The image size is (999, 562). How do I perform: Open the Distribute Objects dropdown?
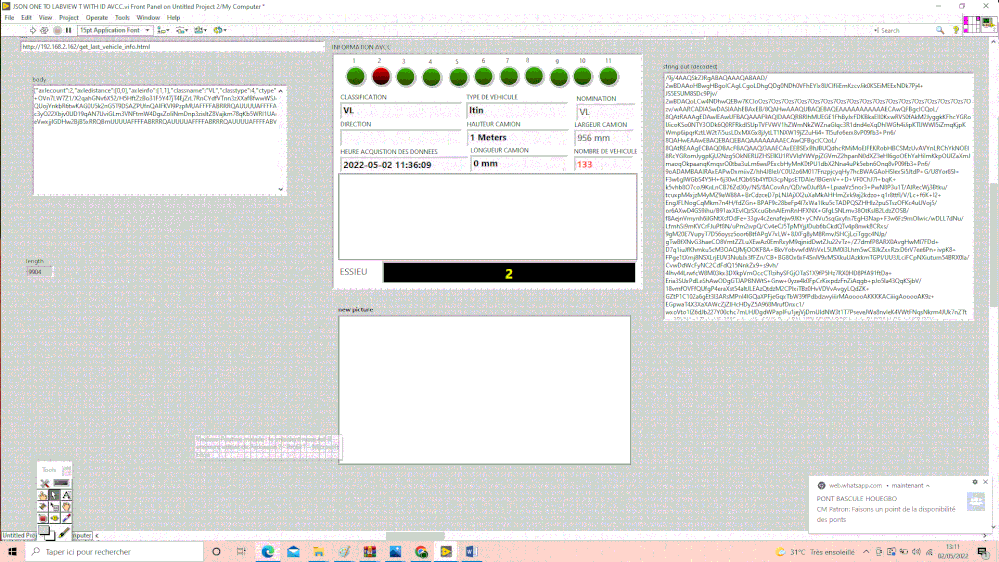[x=182, y=30]
